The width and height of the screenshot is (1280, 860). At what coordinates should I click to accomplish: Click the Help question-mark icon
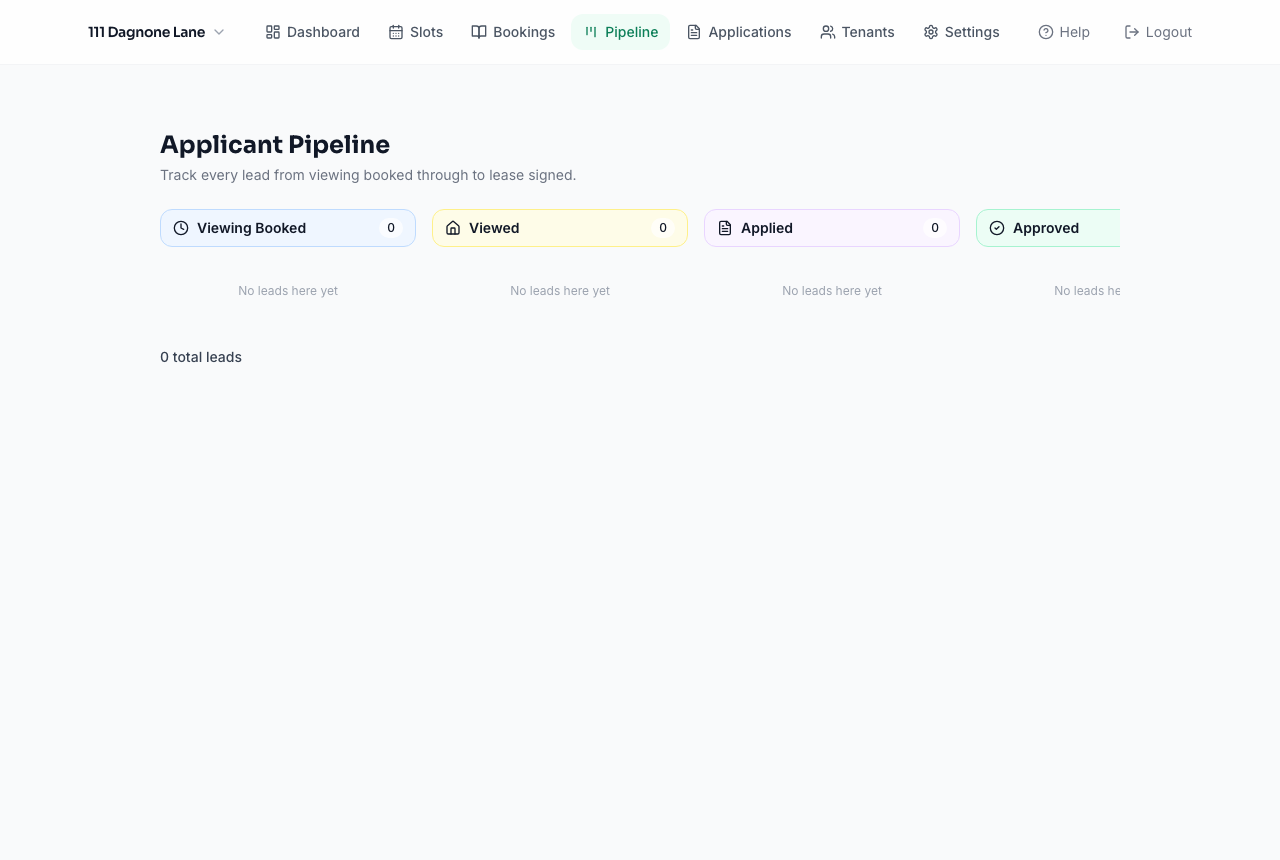pos(1046,32)
